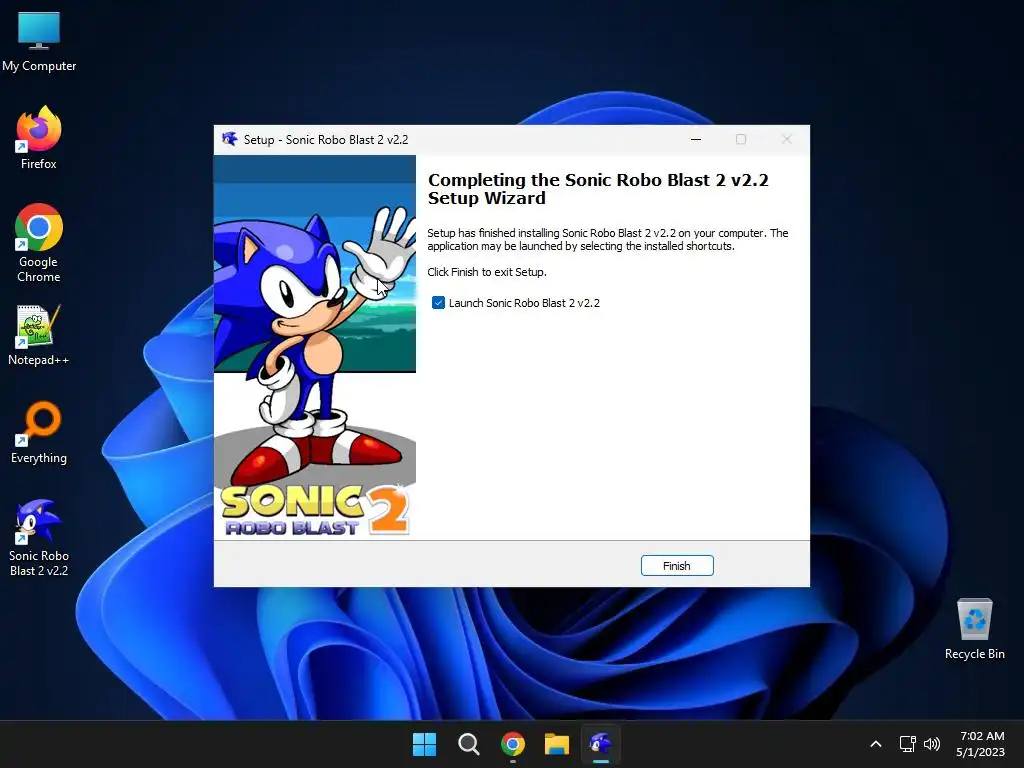Click the Finish button in Setup
The width and height of the screenshot is (1024, 768).
click(x=677, y=566)
